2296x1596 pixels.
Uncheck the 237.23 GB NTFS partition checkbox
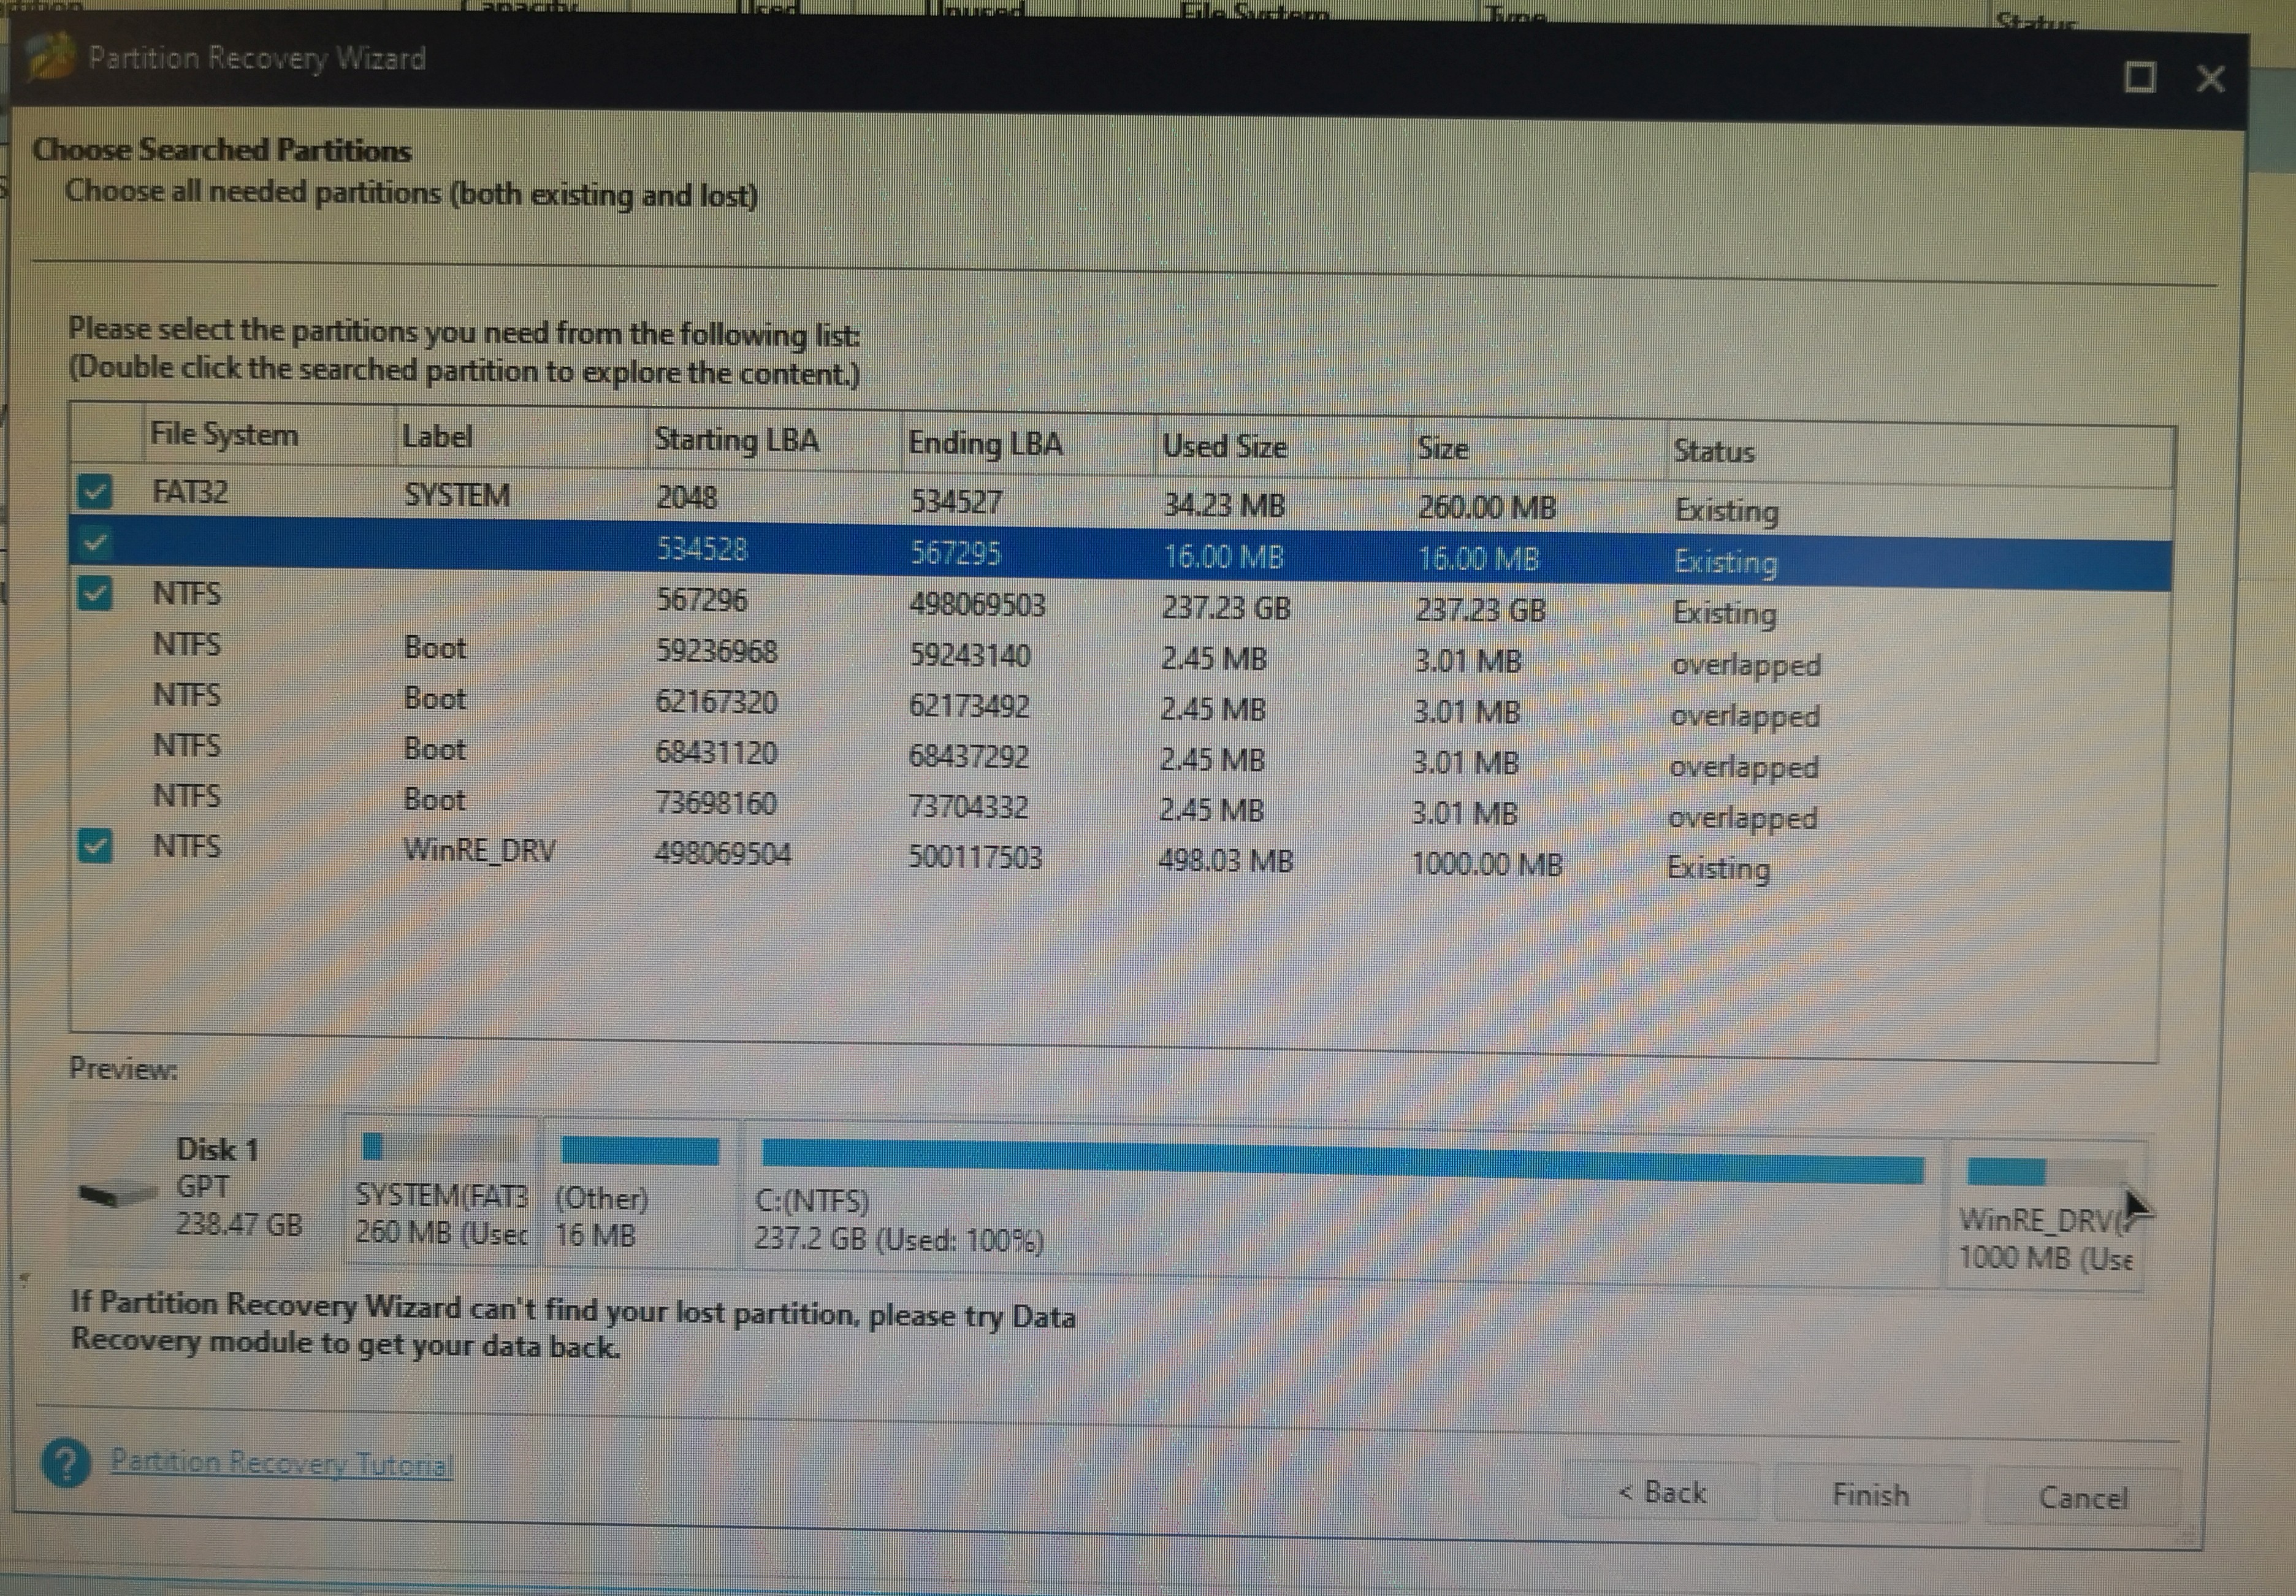(x=95, y=594)
